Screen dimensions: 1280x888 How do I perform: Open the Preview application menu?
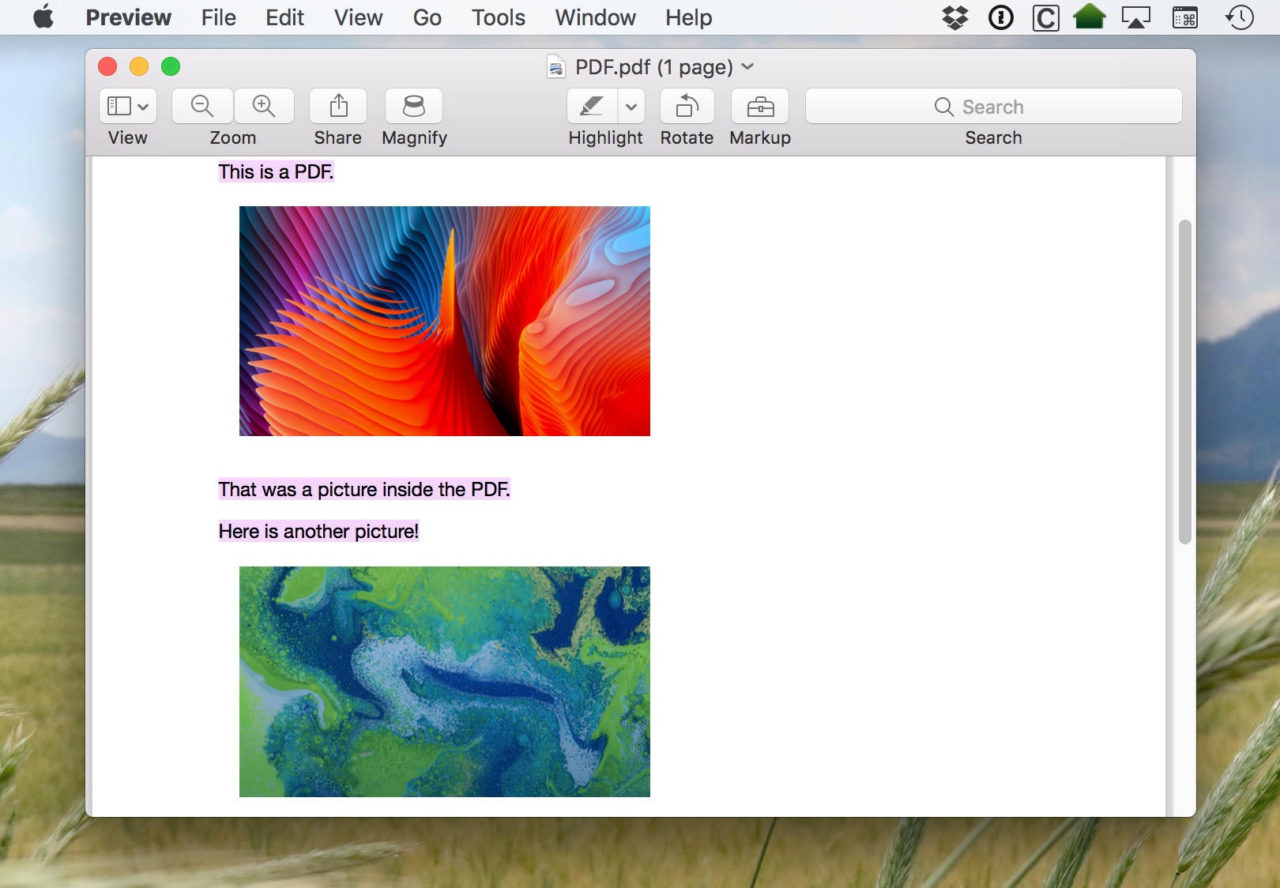[x=128, y=17]
